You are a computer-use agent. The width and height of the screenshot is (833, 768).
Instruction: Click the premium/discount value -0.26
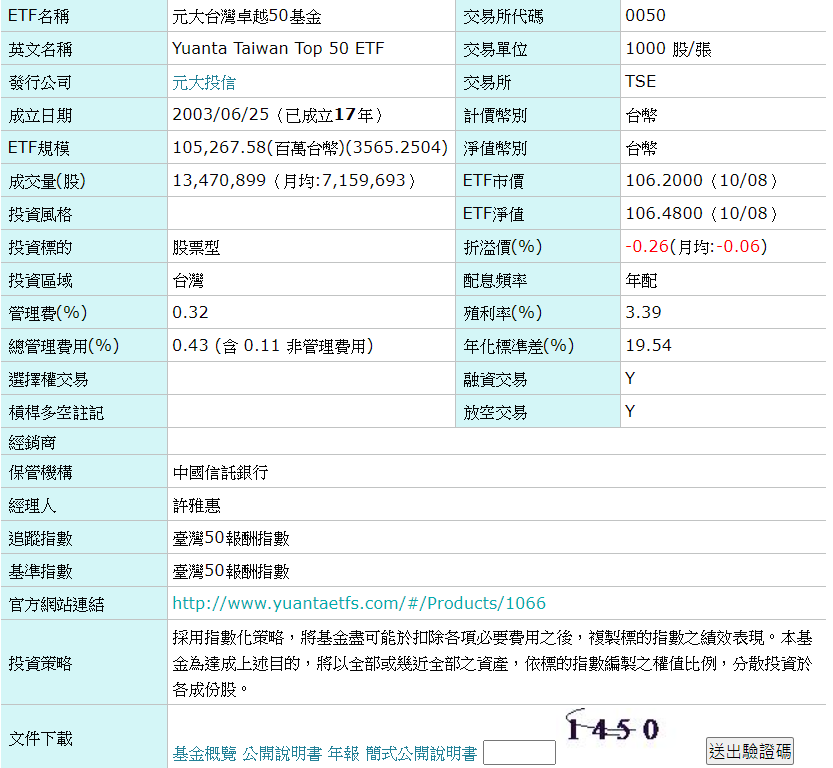click(647, 246)
